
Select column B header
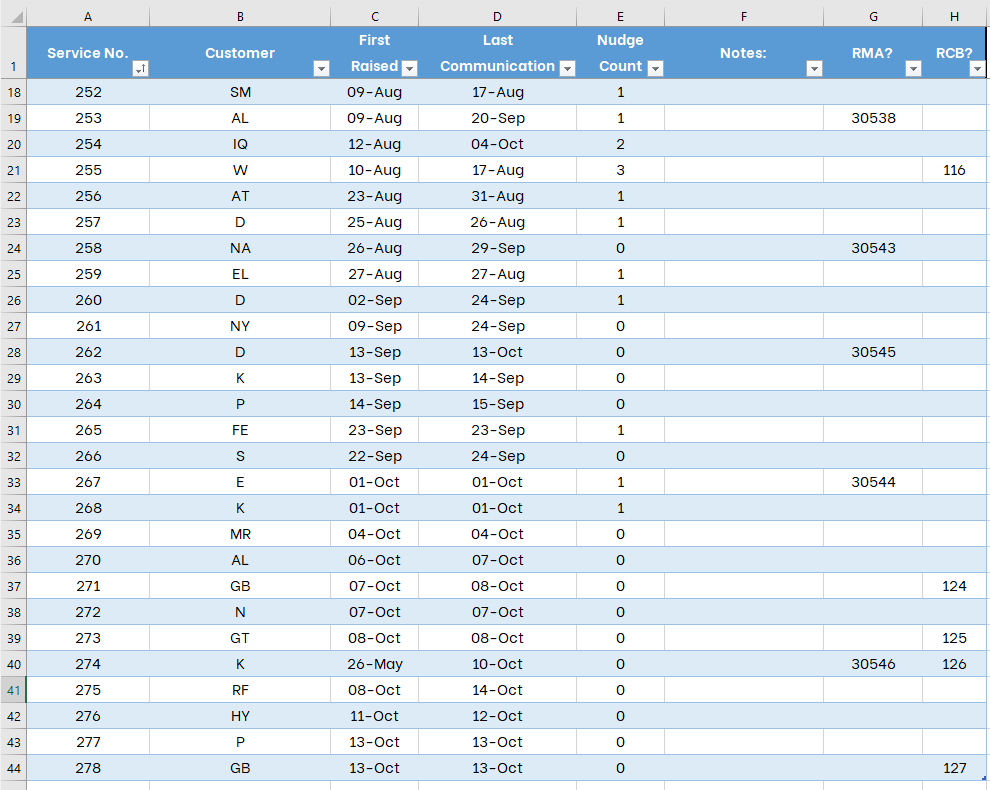click(240, 17)
